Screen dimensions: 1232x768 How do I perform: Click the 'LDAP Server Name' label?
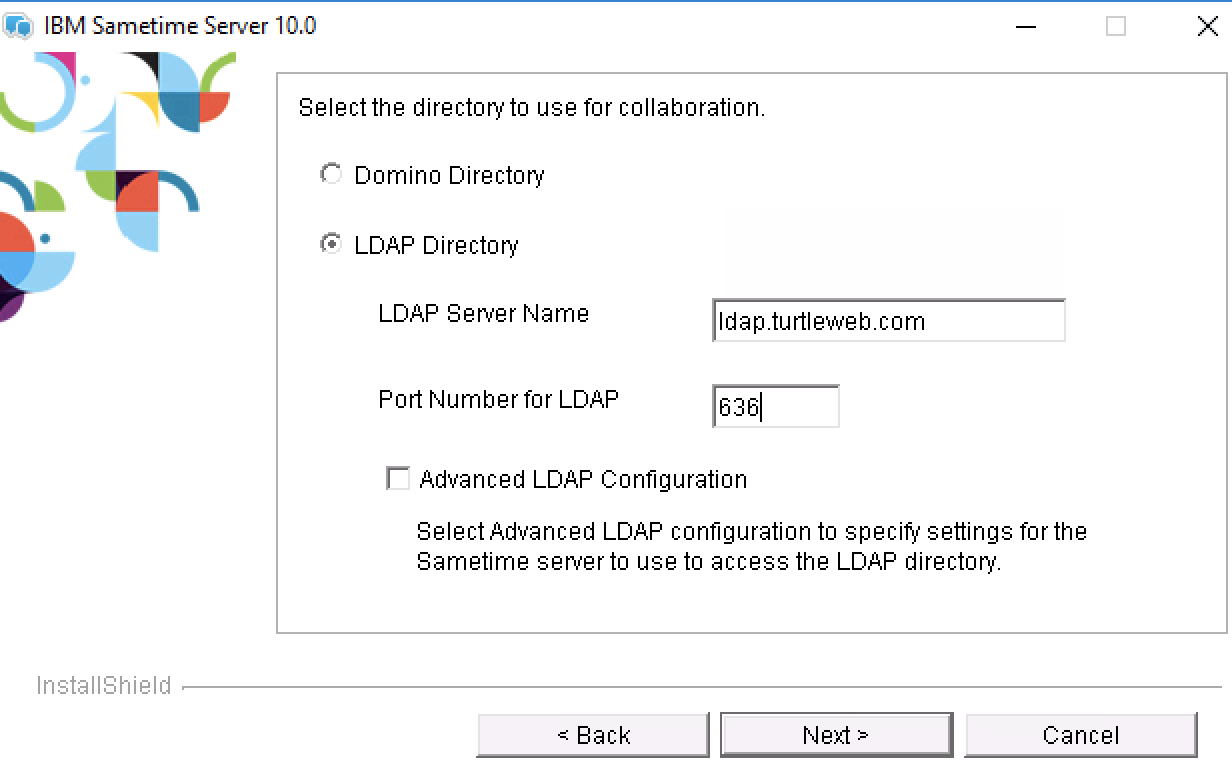coord(483,313)
